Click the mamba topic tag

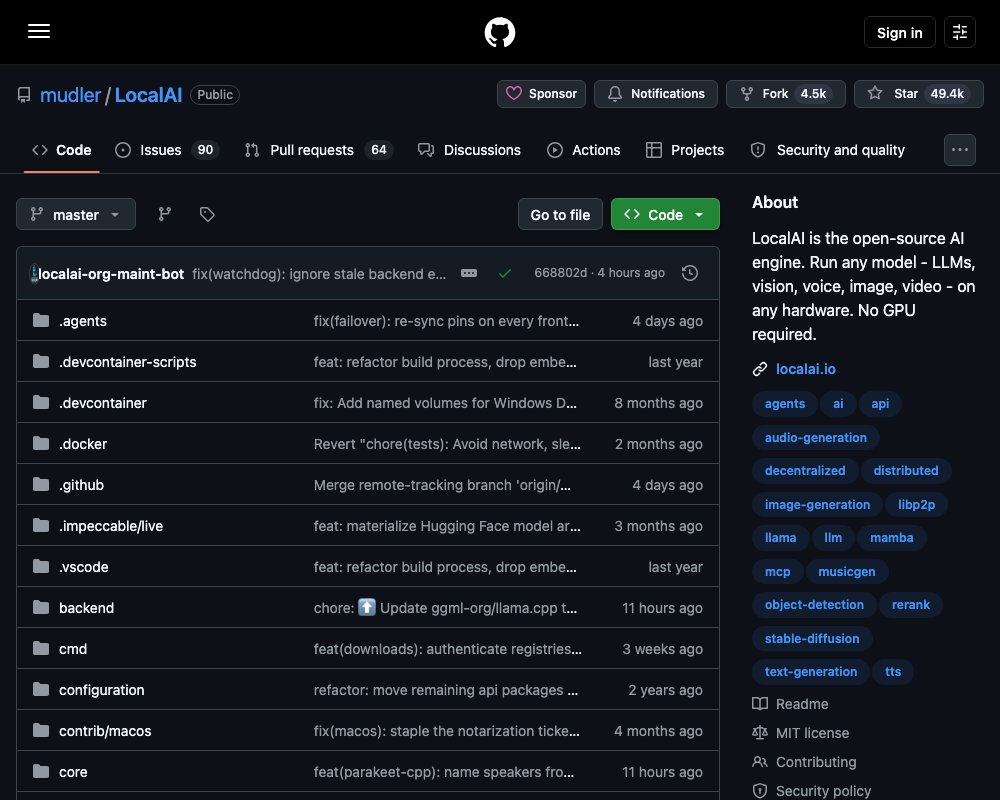coord(892,537)
